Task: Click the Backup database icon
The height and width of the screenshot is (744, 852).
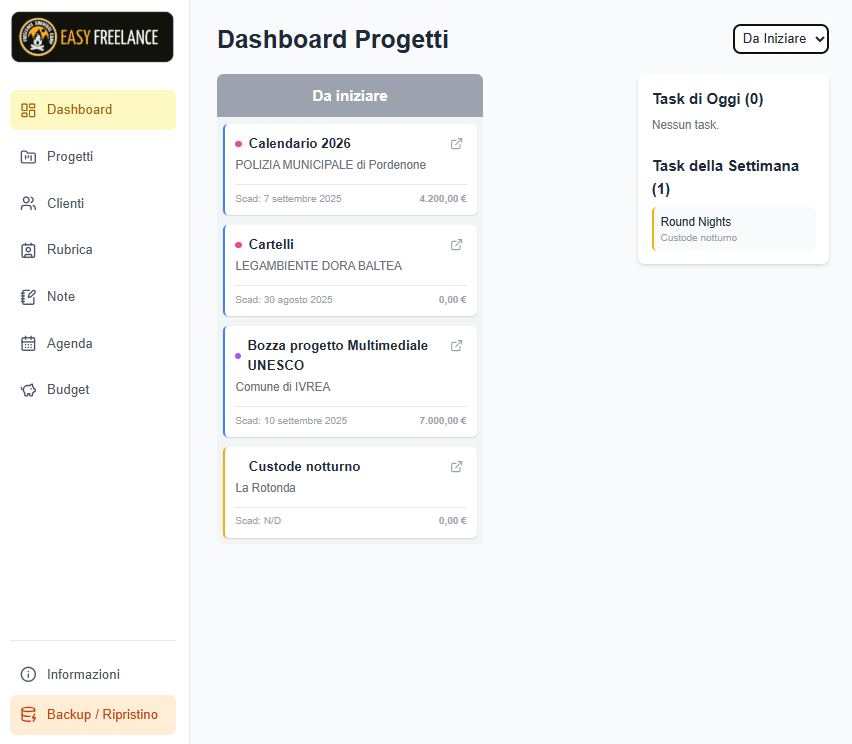Action: (x=28, y=715)
